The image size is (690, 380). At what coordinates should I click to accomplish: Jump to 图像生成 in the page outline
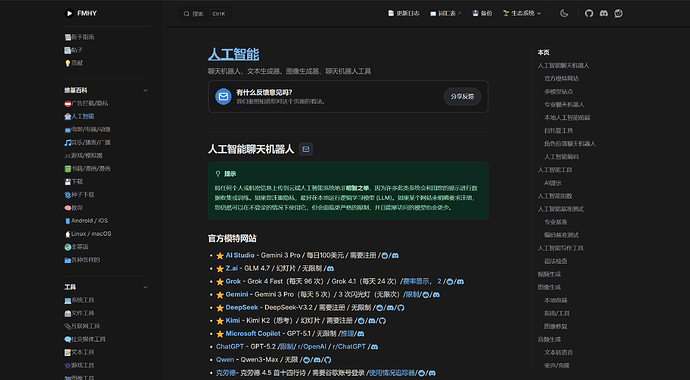click(549, 287)
